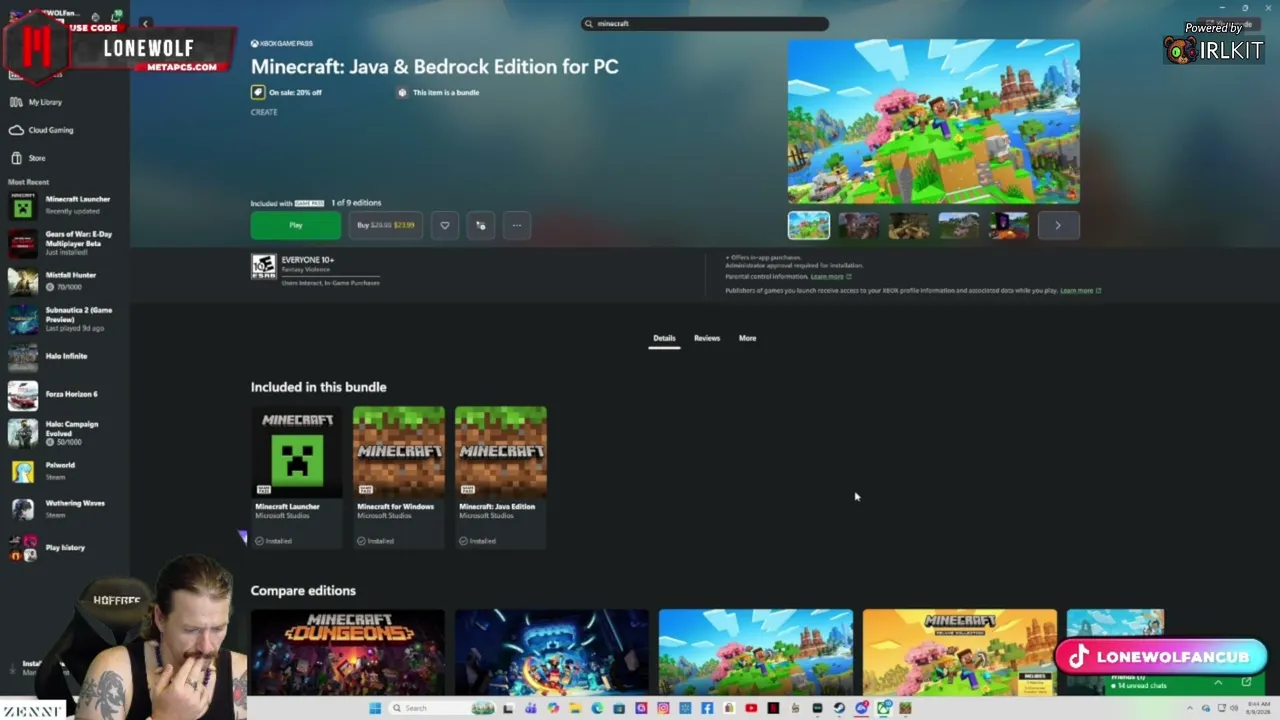Click the manage game icon beside the heart
Image resolution: width=1280 pixels, height=720 pixels.
481,225
